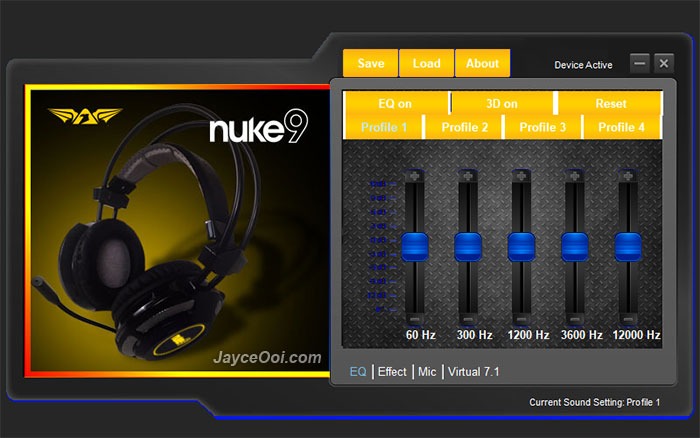Minimize the nuke9 window

point(639,63)
